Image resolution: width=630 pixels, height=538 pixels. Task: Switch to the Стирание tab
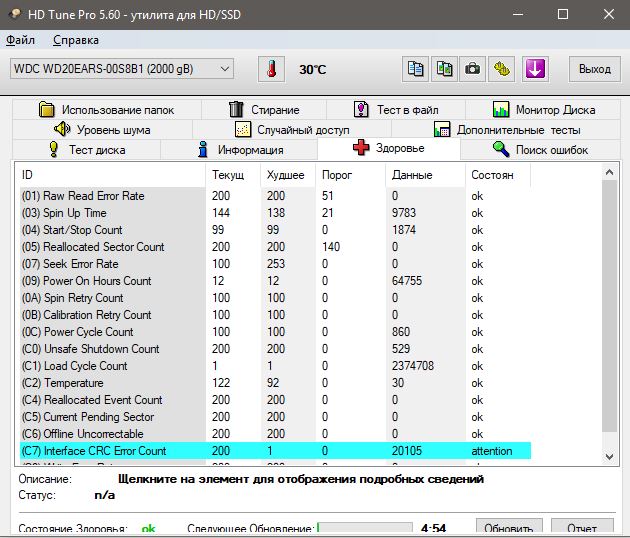[x=264, y=109]
